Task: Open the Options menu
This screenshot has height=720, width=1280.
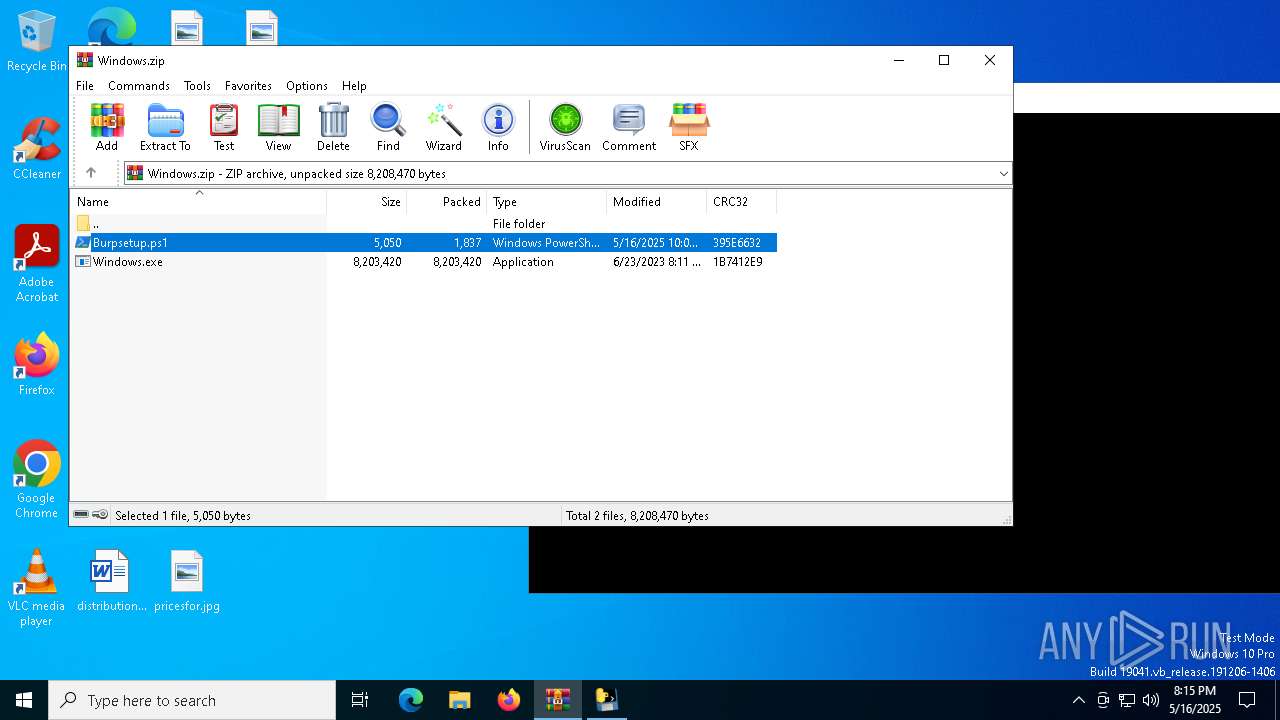Action: pyautogui.click(x=307, y=86)
